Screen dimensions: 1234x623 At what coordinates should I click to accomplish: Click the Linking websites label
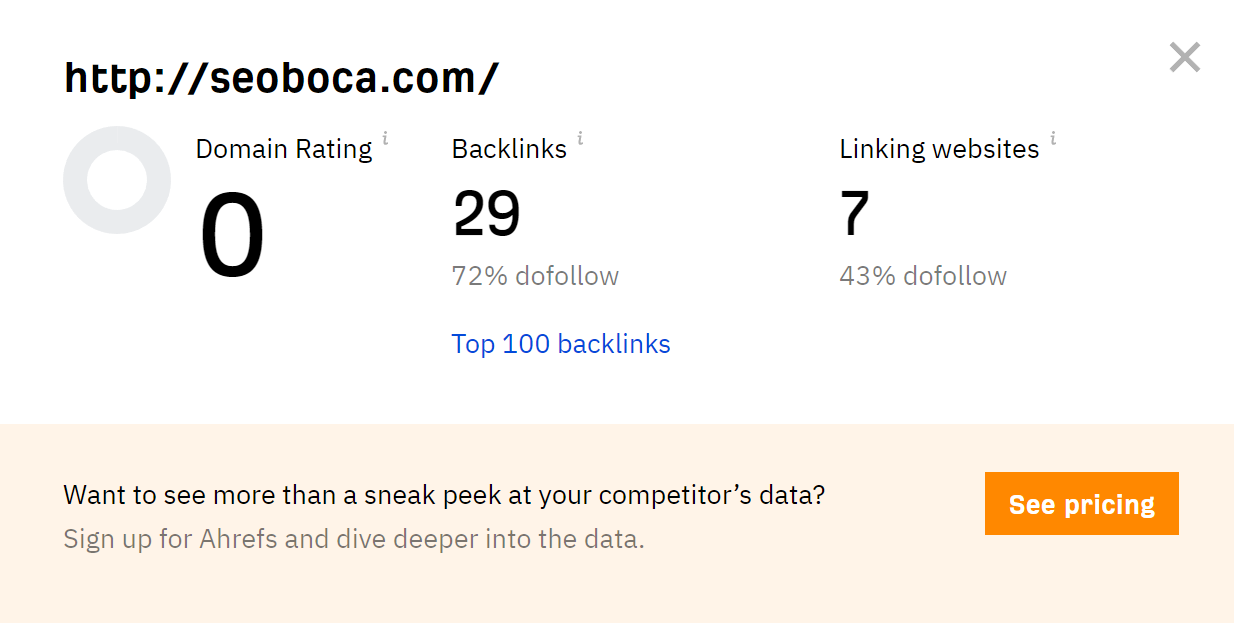(940, 149)
